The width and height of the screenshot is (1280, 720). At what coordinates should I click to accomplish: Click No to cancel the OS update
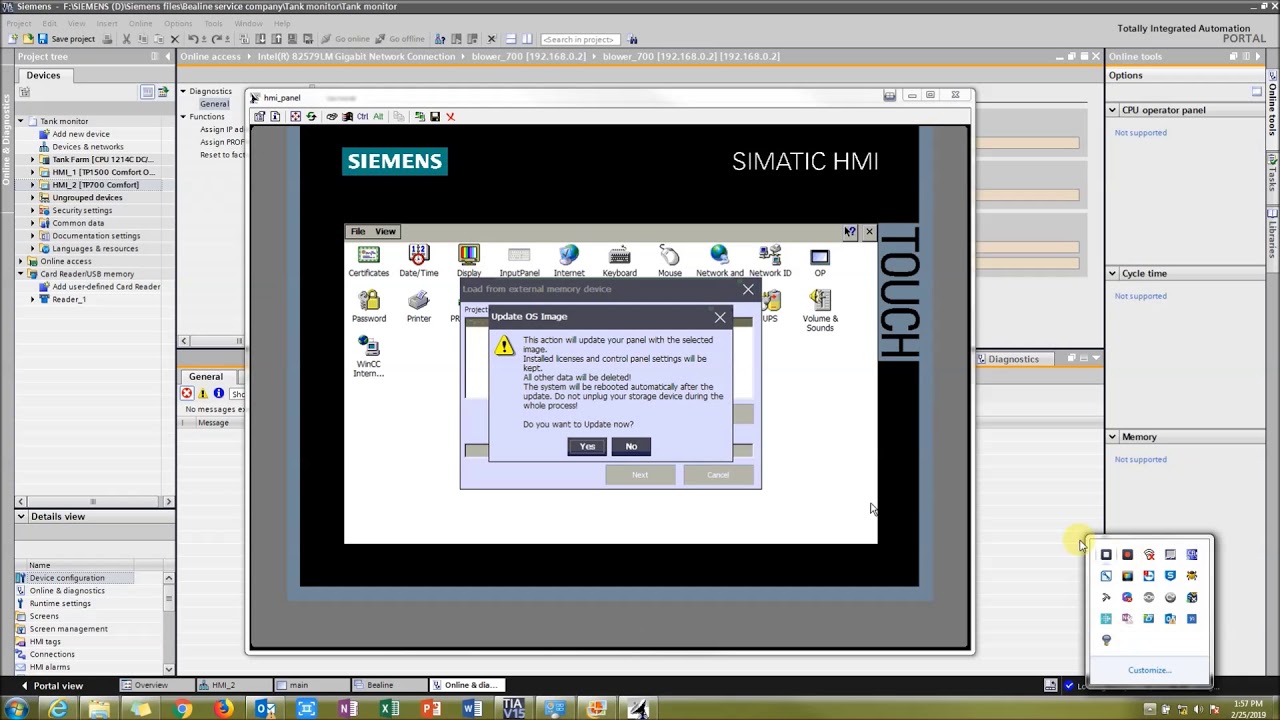[x=631, y=446]
